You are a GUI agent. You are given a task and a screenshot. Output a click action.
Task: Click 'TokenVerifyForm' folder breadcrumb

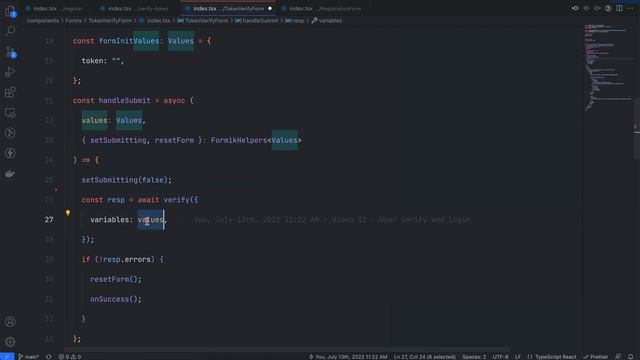click(110, 20)
